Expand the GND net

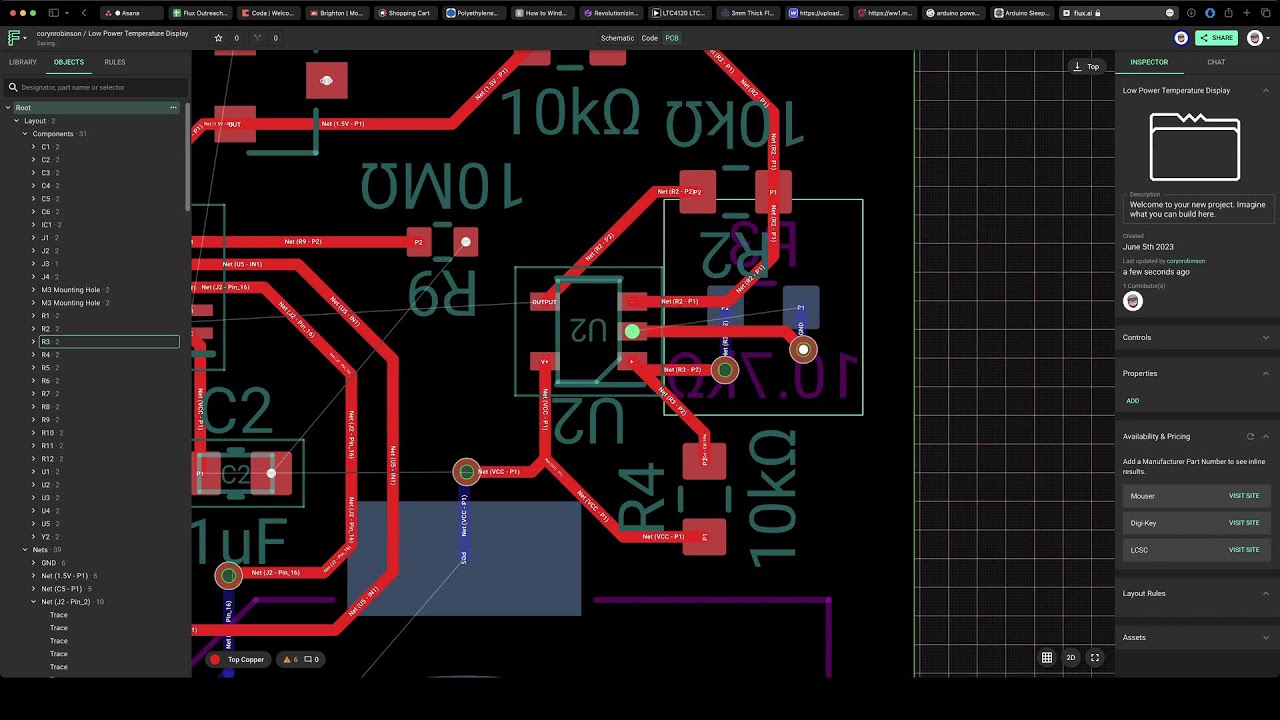(x=34, y=563)
